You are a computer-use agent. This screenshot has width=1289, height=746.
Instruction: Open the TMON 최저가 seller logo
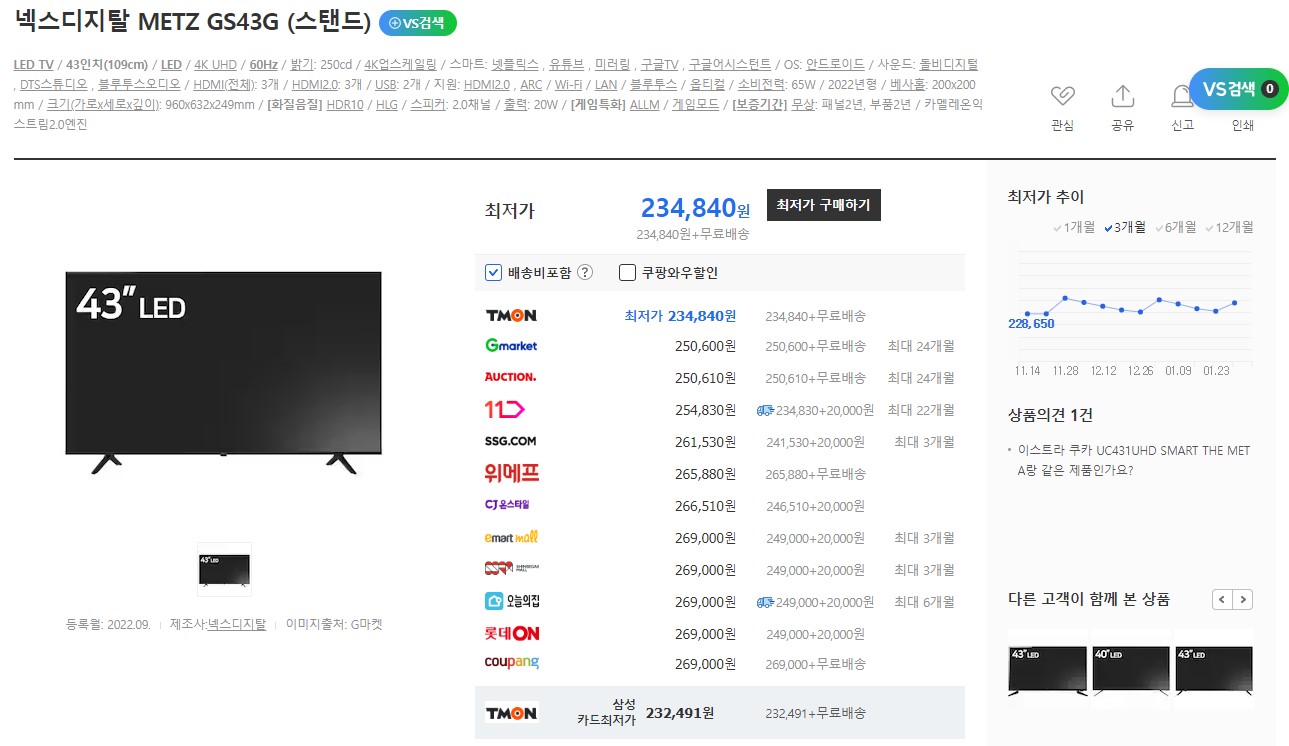(x=511, y=315)
